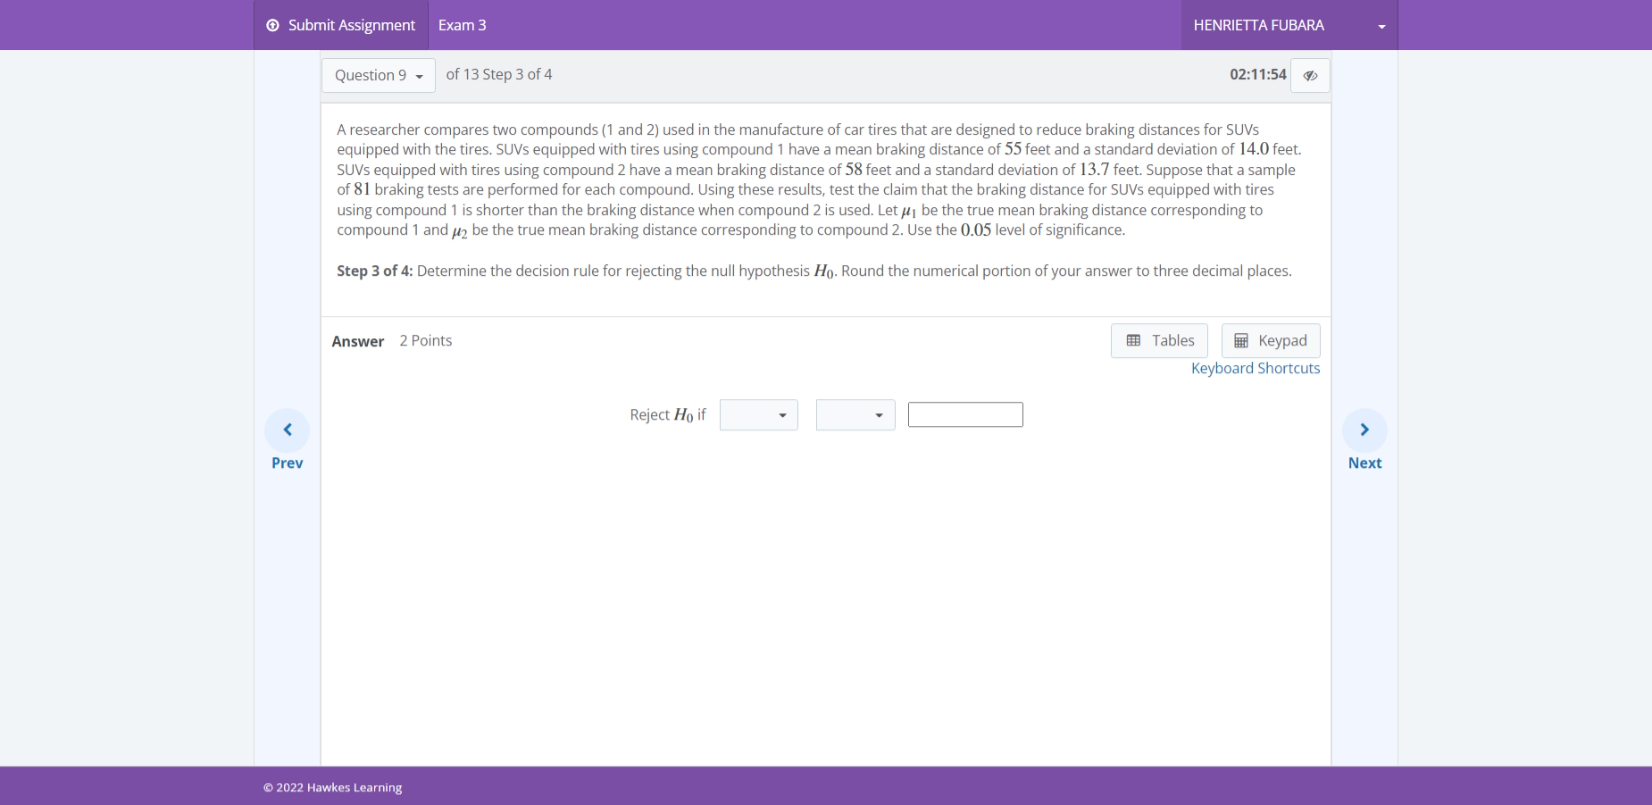
Task: Click the '© 2022 Hawkes Learning' footer text
Action: [333, 788]
